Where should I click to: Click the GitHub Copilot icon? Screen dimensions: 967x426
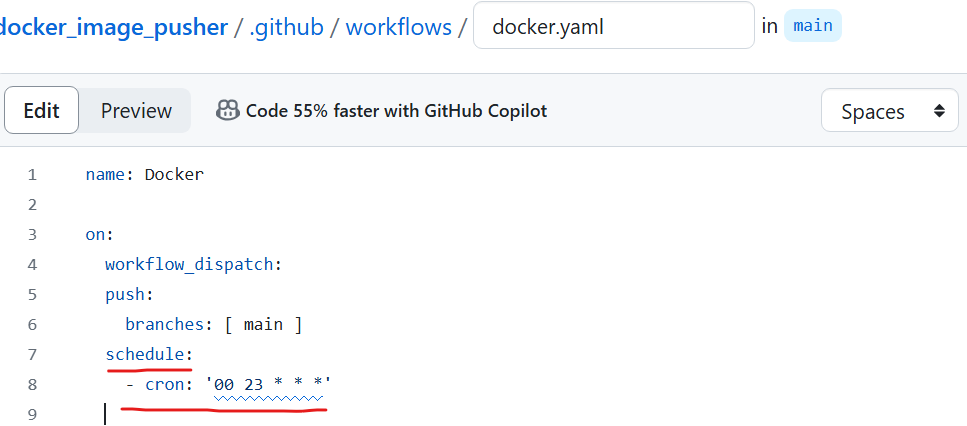point(228,110)
